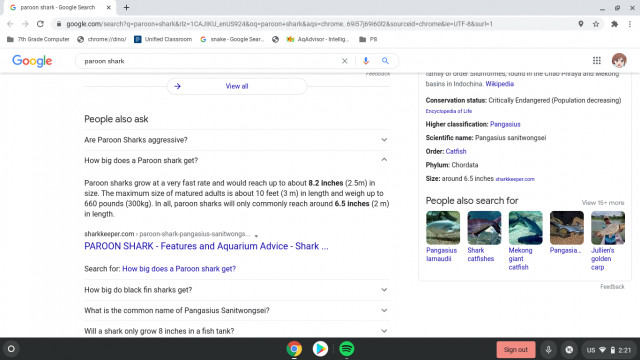Open Chrome from the shelf
Image resolution: width=640 pixels, height=360 pixels.
coord(294,349)
